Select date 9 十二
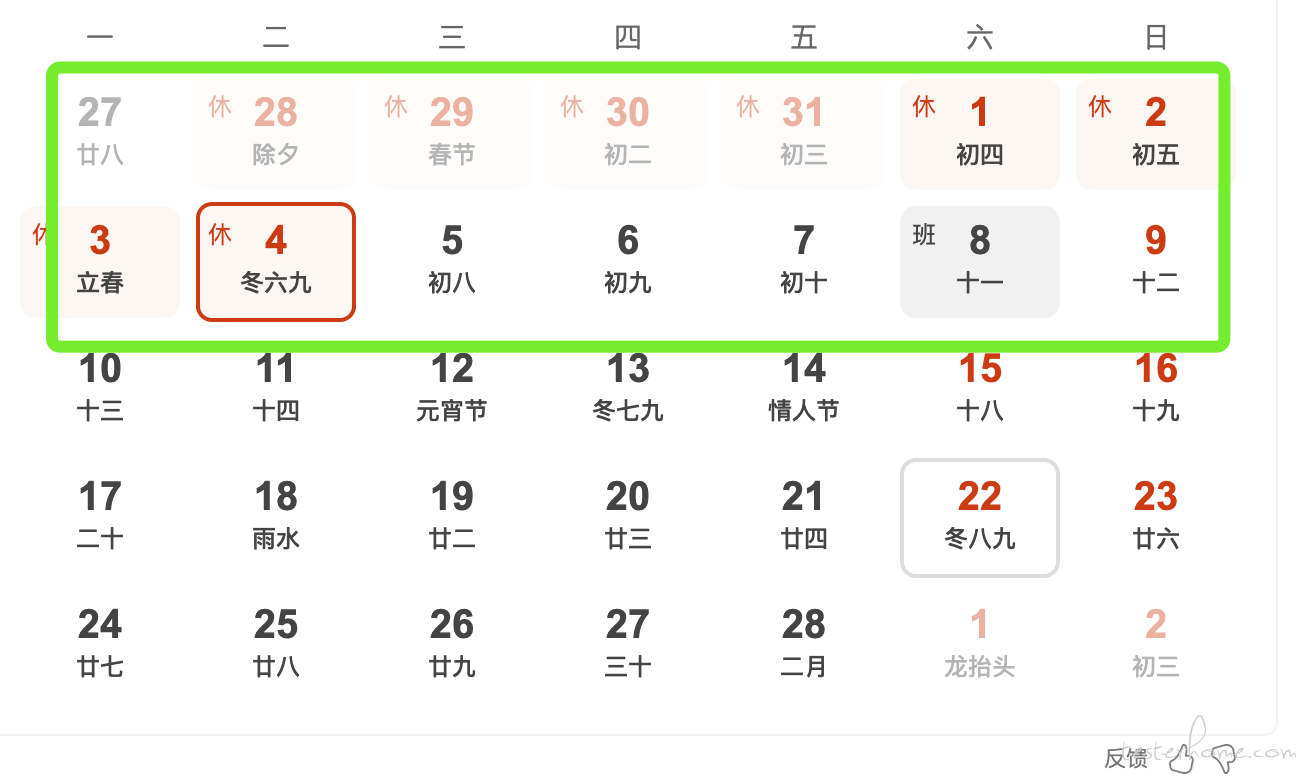The image size is (1298, 778). tap(1156, 262)
